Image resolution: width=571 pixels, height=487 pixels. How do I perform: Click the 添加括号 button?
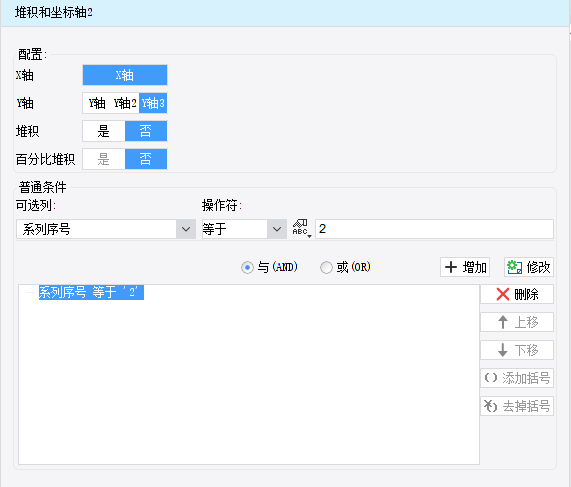[517, 378]
